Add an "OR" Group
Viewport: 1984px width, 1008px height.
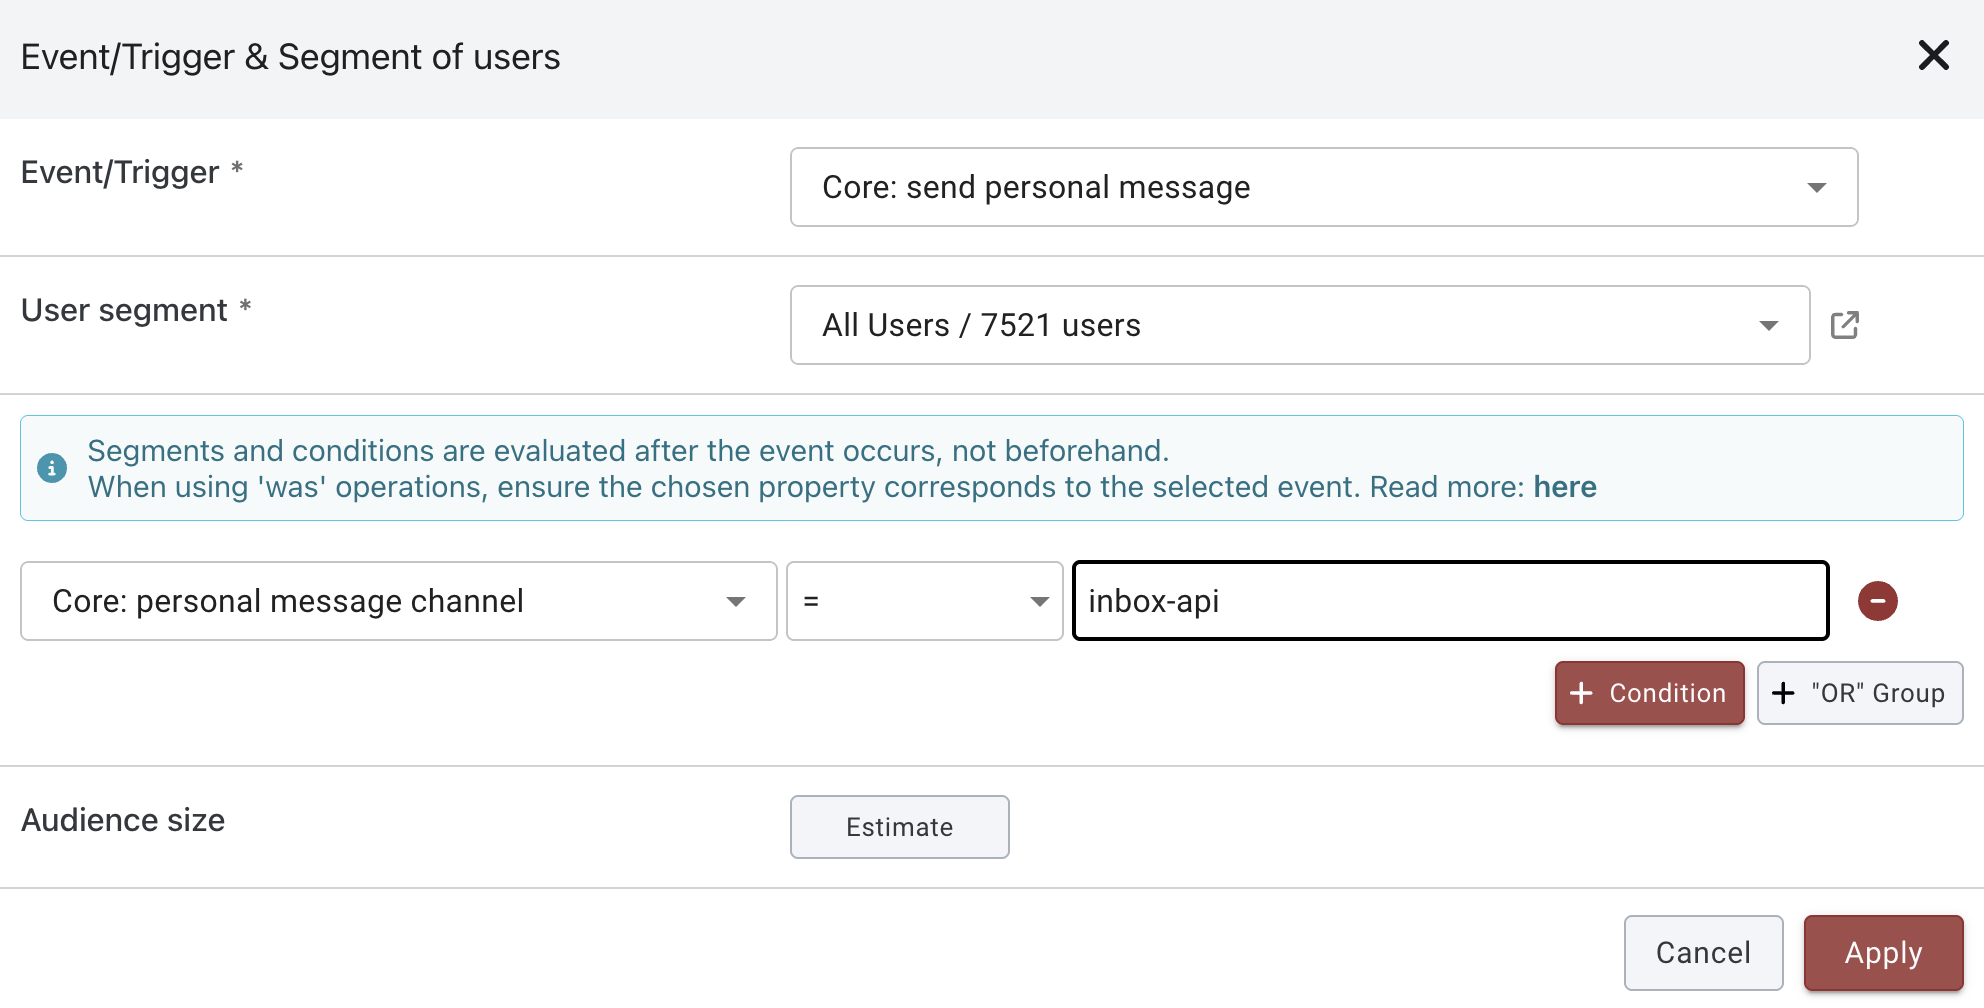coord(1859,693)
